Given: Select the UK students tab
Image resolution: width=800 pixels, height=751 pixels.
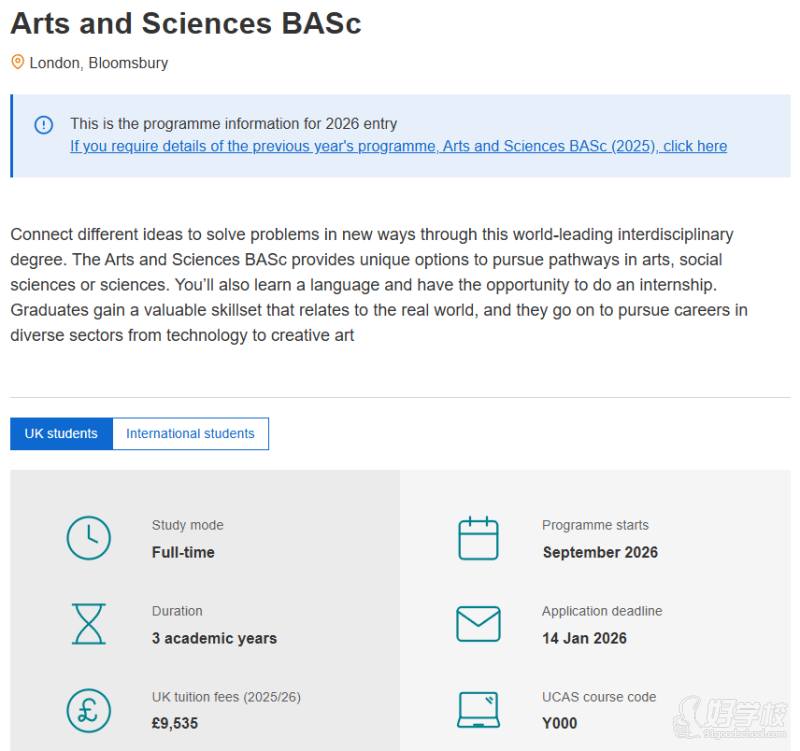Looking at the screenshot, I should coord(61,434).
